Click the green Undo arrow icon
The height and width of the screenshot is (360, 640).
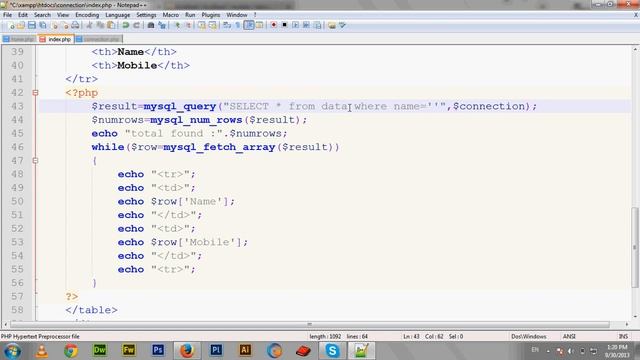pyautogui.click(x=126, y=25)
